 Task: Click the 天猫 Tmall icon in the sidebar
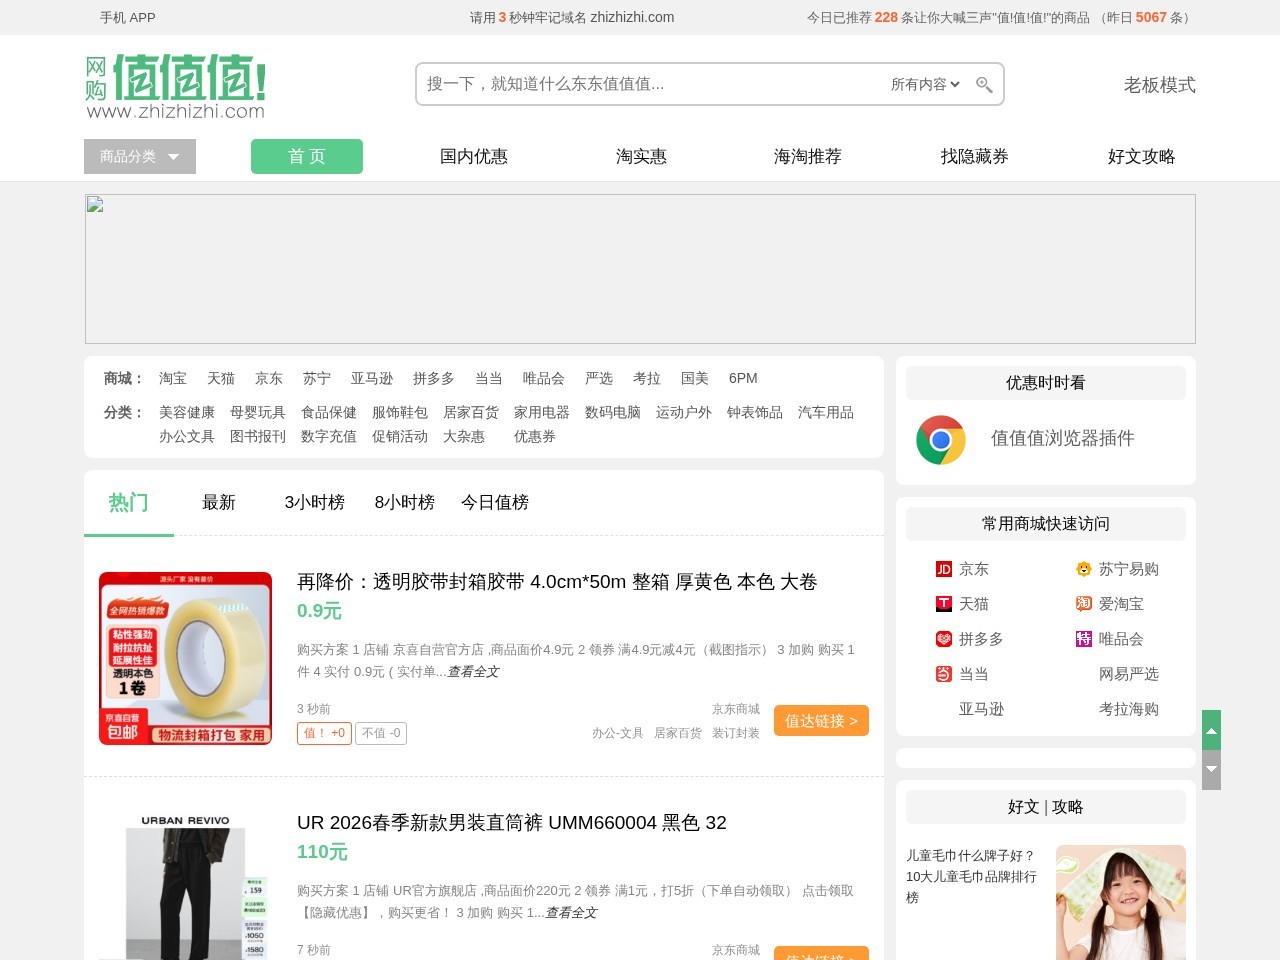point(944,603)
